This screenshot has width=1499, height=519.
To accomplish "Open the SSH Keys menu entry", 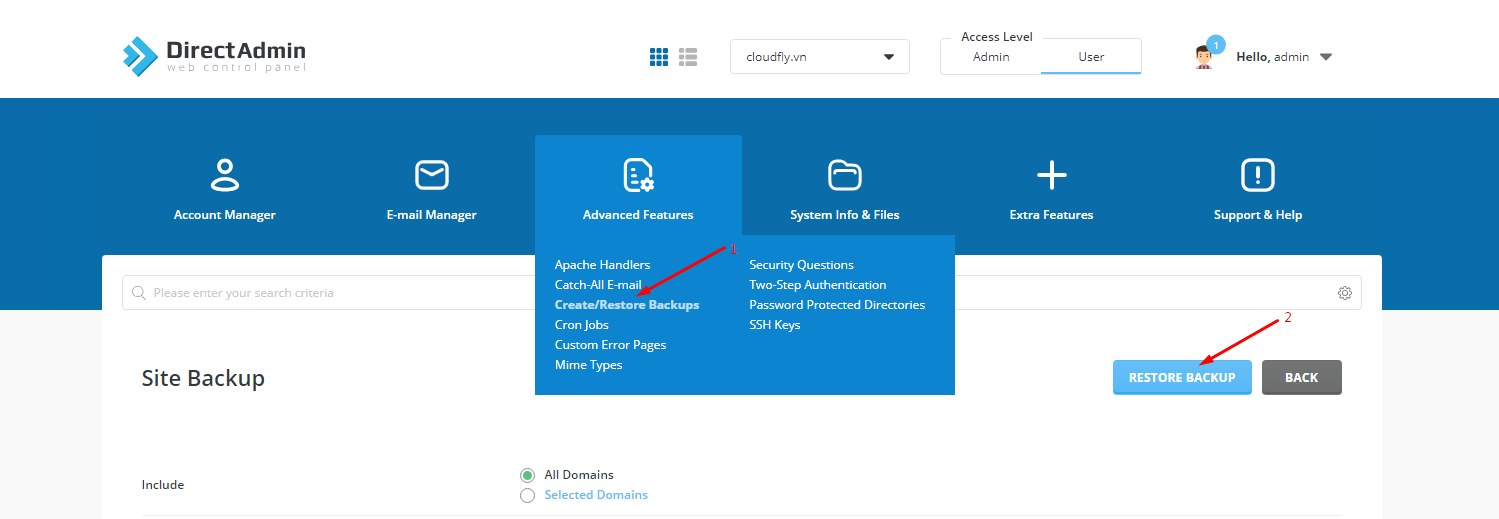I will point(775,325).
